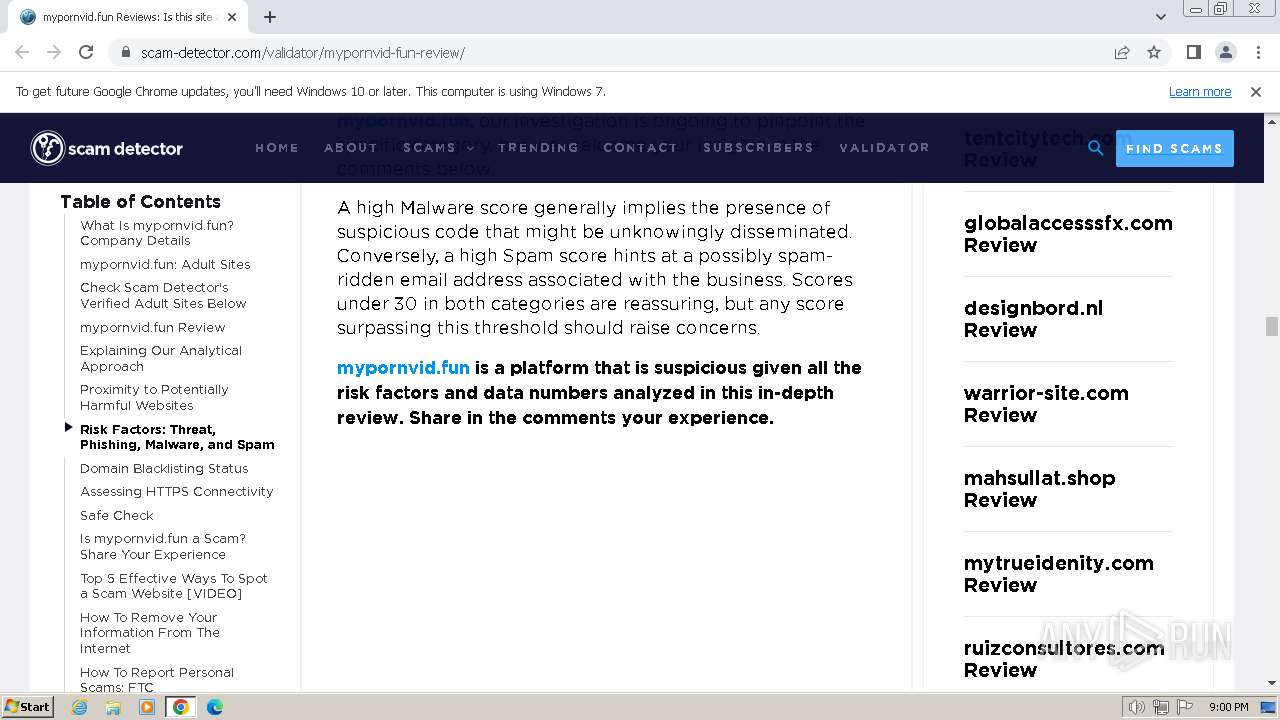Open the Chrome profile avatar

click(1225, 52)
